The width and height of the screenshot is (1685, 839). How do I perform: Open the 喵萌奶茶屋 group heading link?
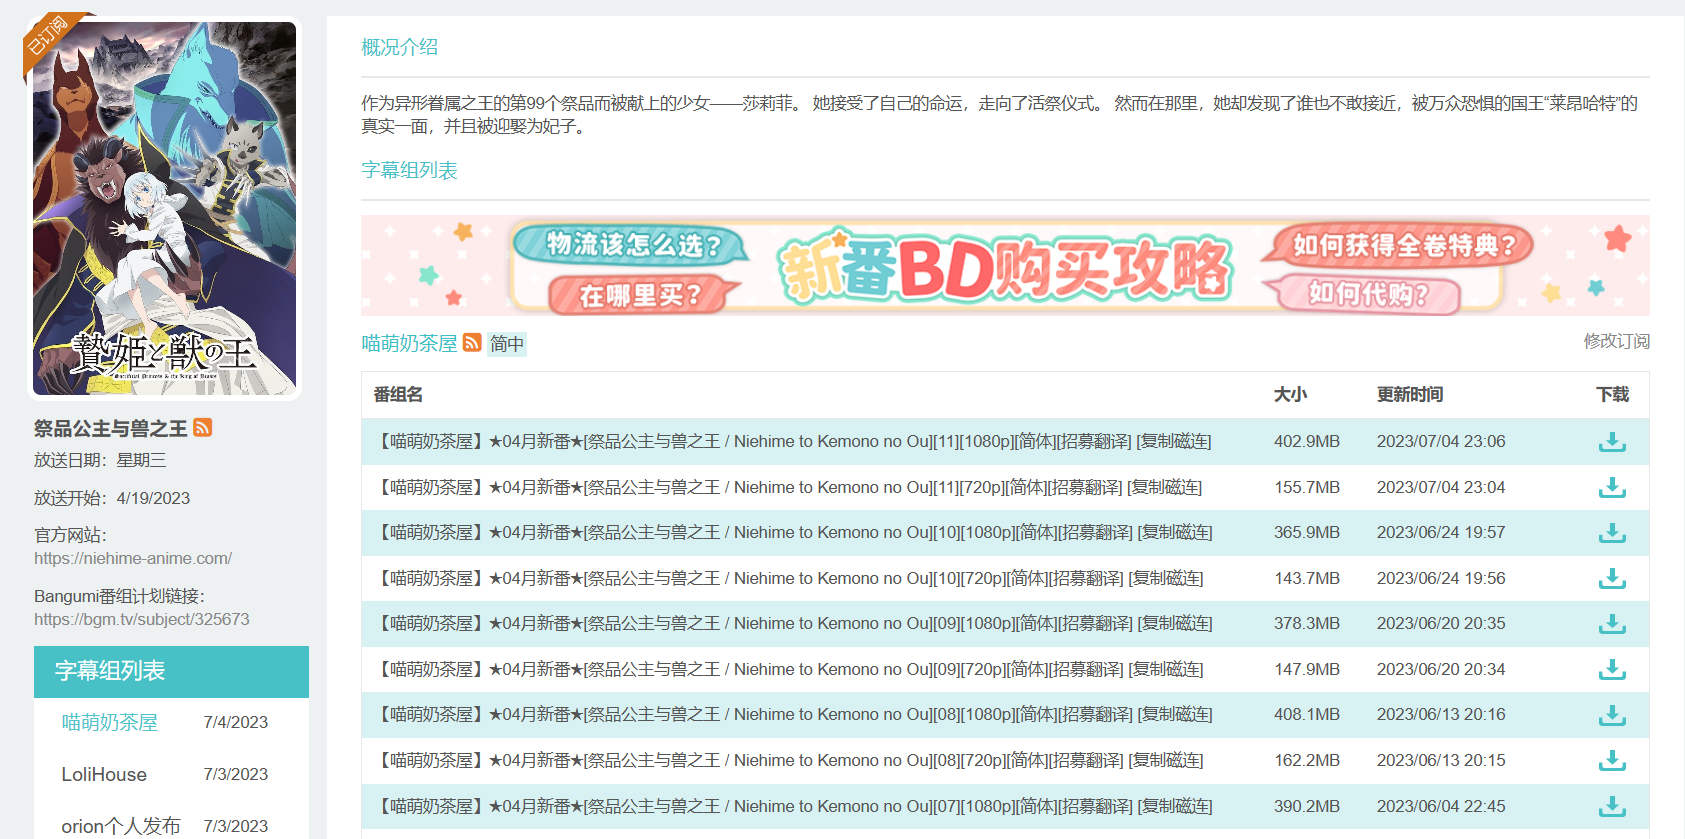pyautogui.click(x=409, y=344)
